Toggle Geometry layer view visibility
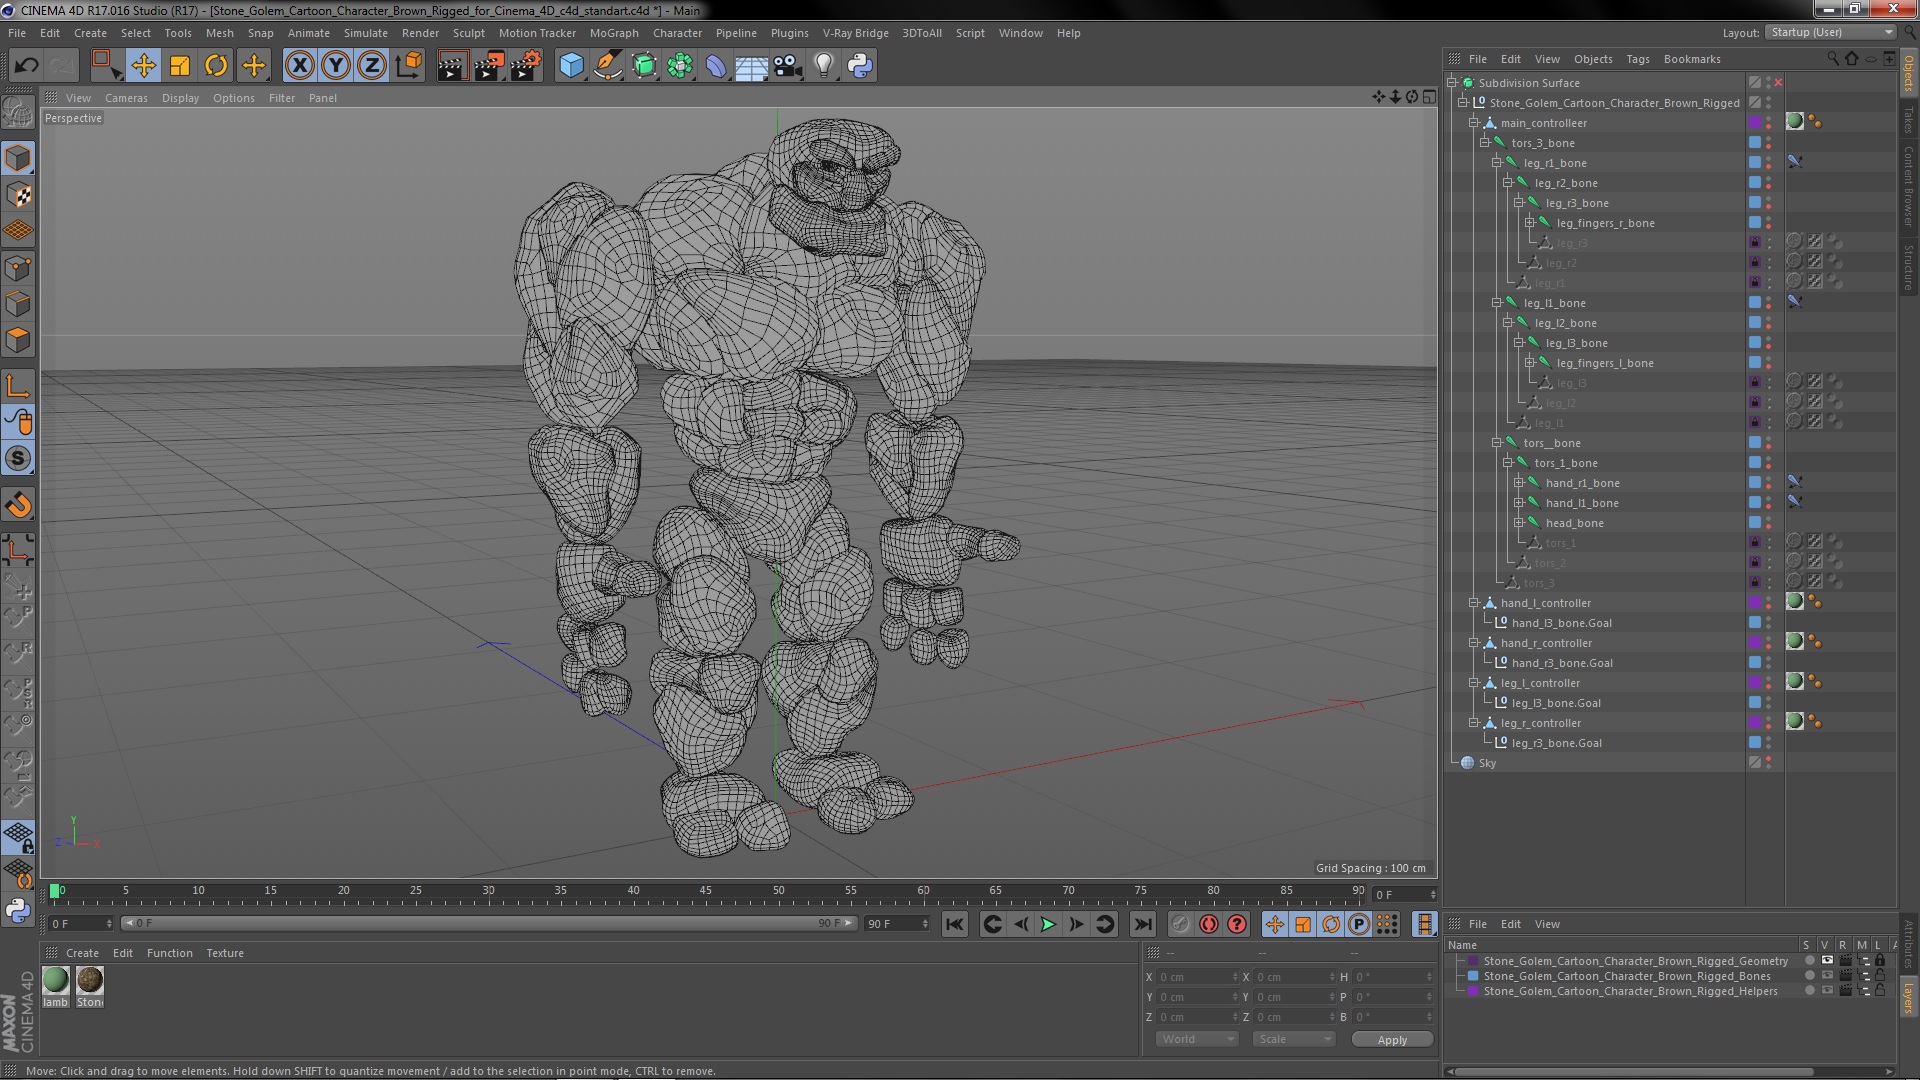The image size is (1920, 1080). click(1827, 961)
